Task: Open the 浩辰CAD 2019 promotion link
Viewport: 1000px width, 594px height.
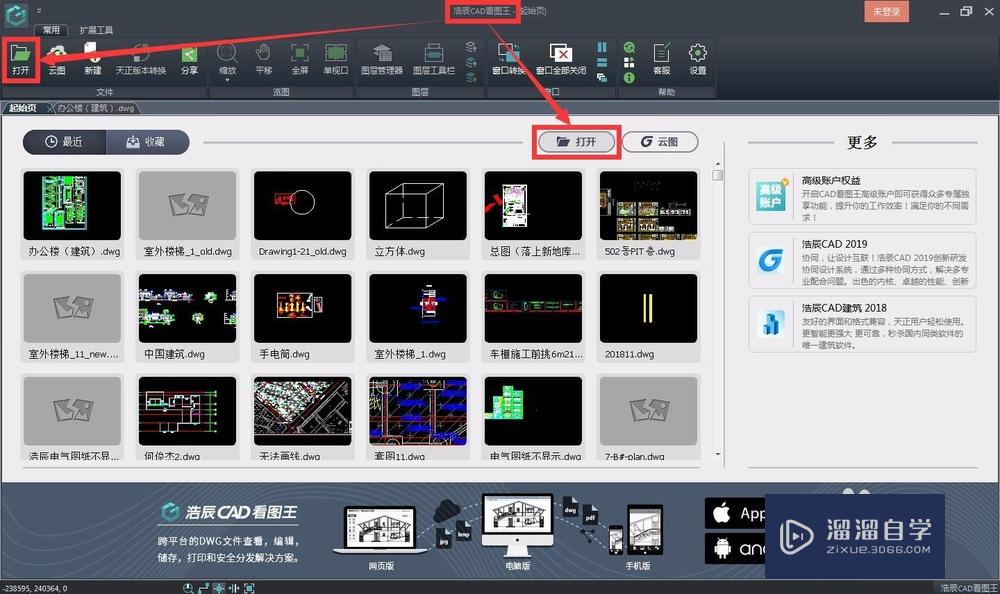Action: 862,257
